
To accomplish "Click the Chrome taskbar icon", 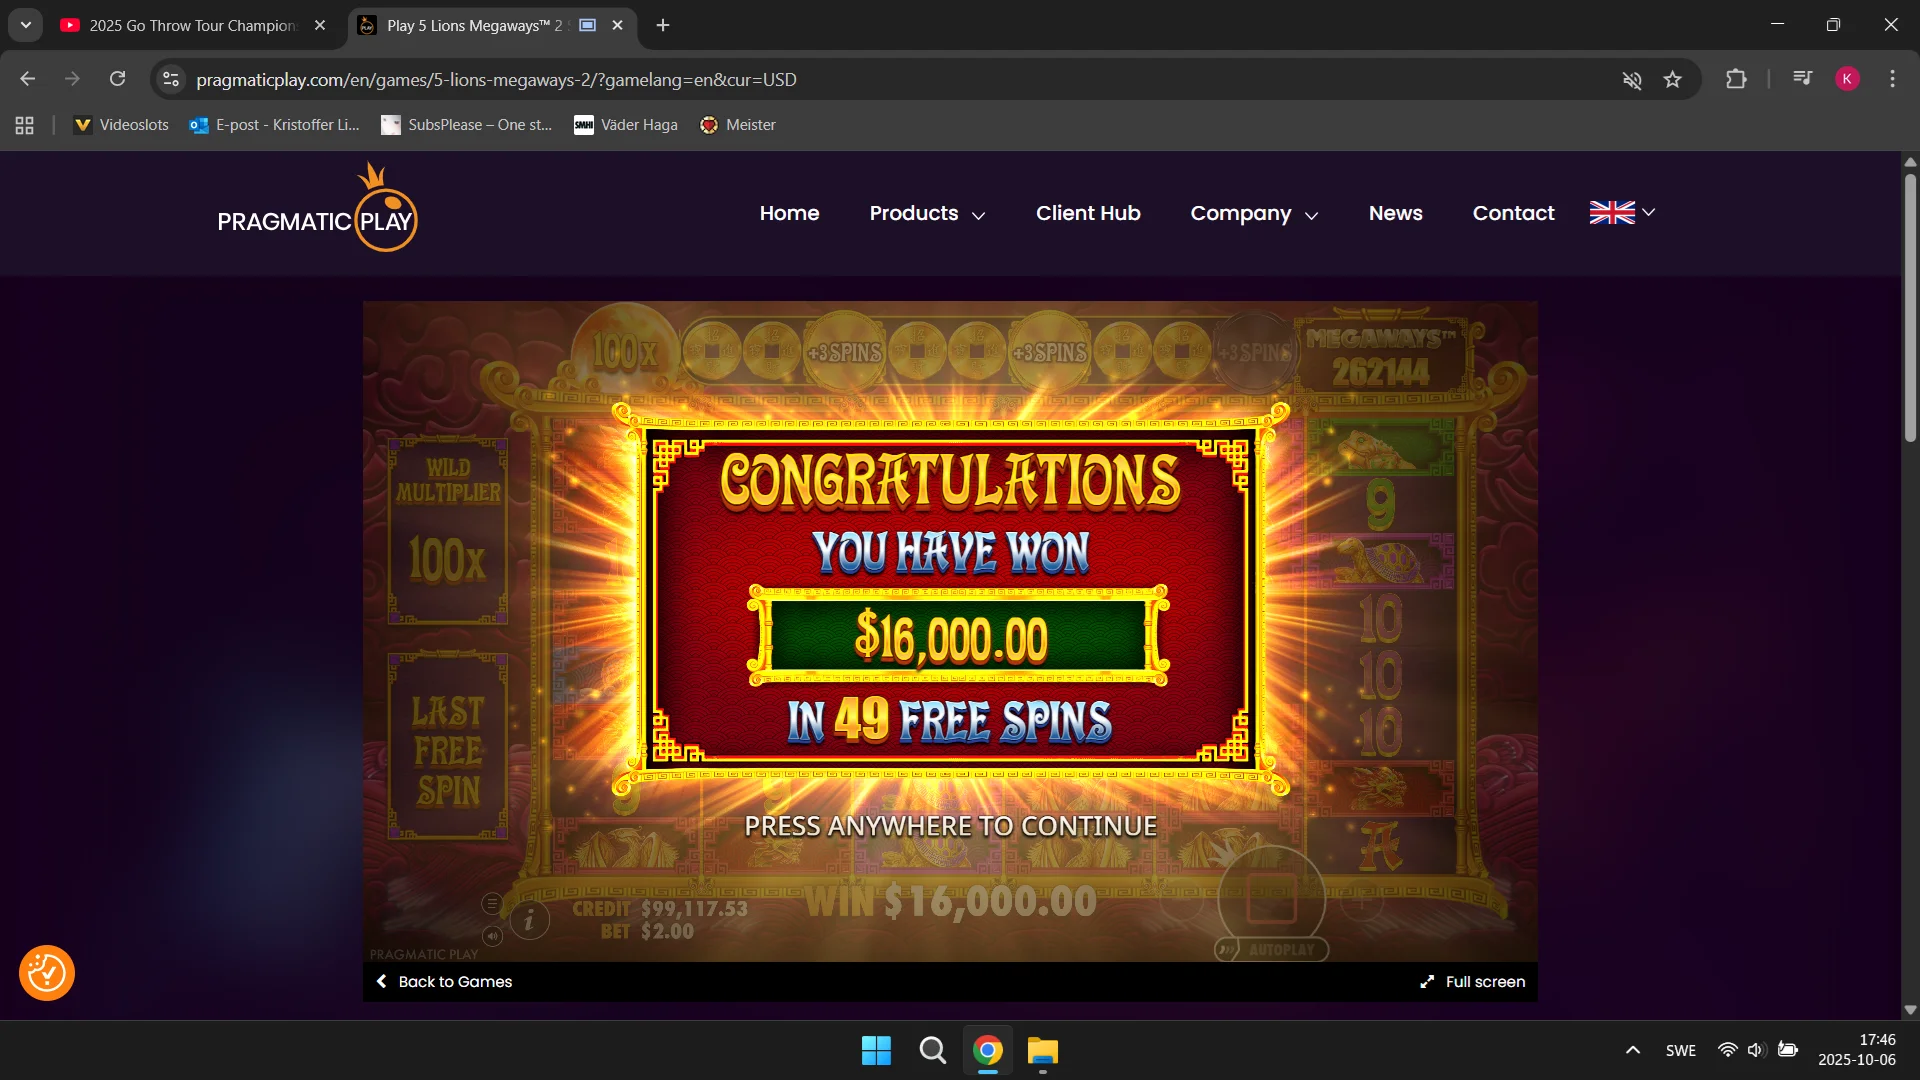I will pyautogui.click(x=988, y=1051).
